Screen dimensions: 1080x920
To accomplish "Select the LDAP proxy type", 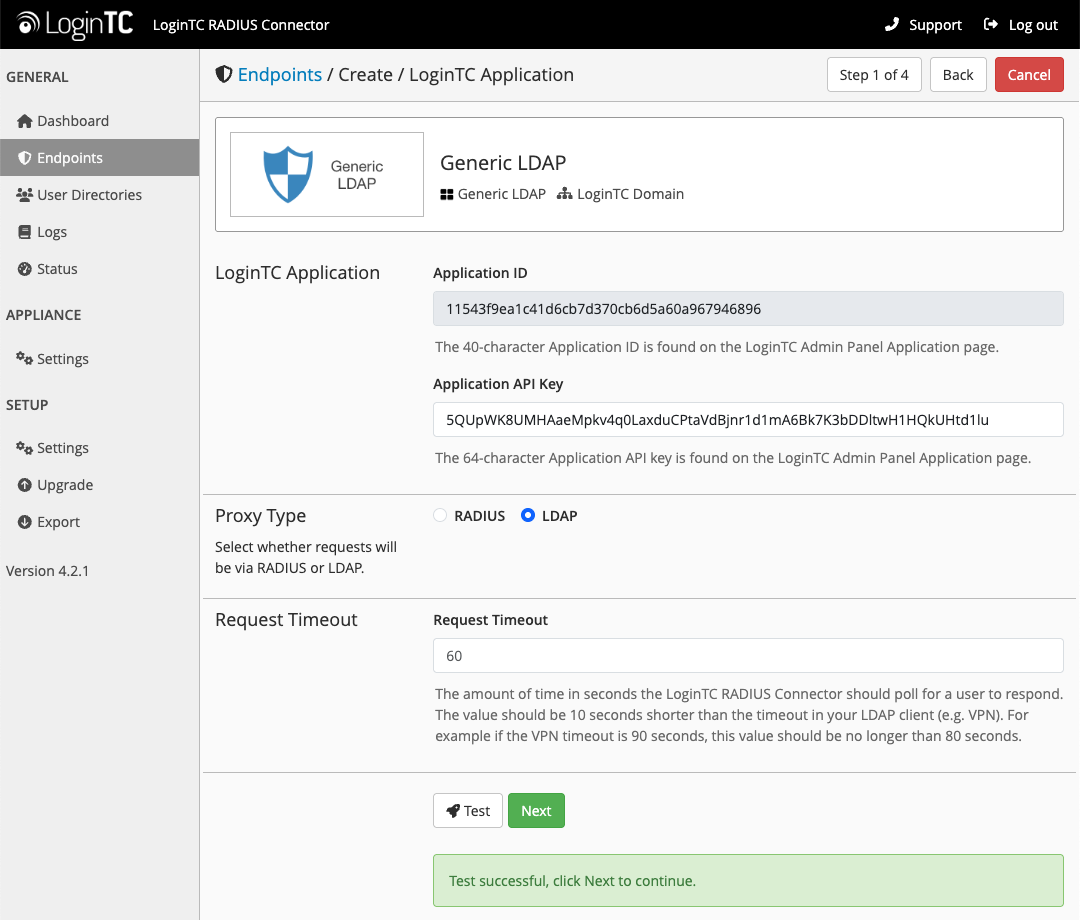I will (529, 516).
